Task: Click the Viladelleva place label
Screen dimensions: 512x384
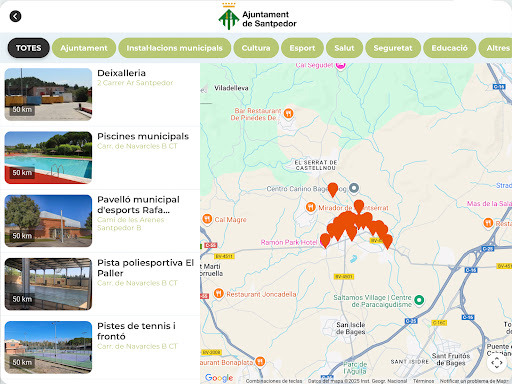Action: click(231, 88)
